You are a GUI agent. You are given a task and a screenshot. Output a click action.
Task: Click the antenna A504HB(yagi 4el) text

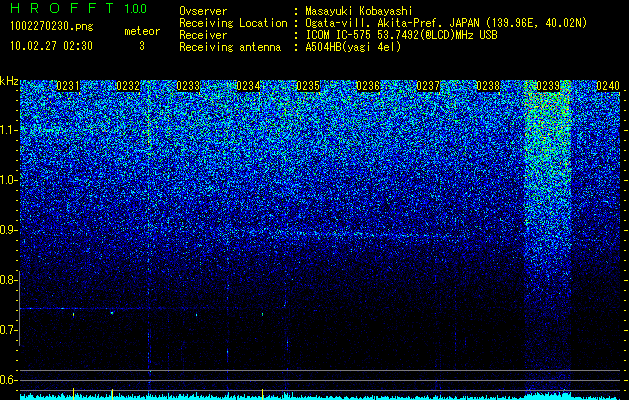point(353,47)
